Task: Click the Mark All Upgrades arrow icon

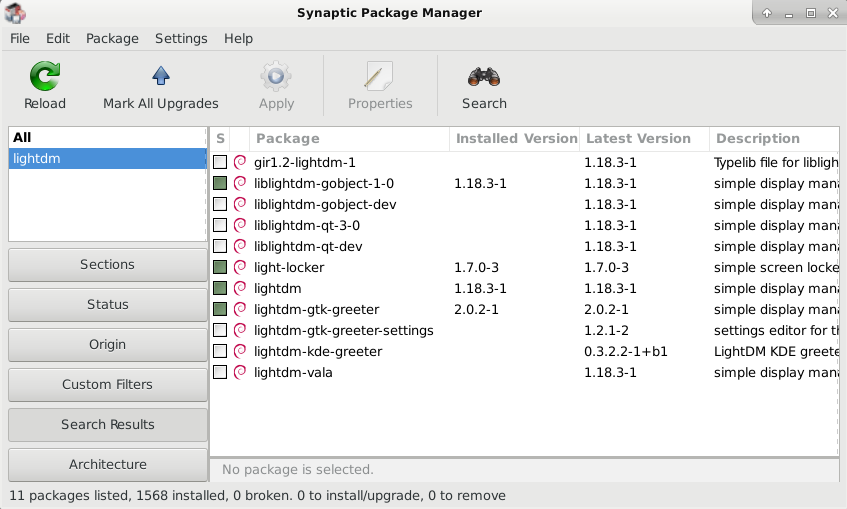Action: click(x=160, y=76)
